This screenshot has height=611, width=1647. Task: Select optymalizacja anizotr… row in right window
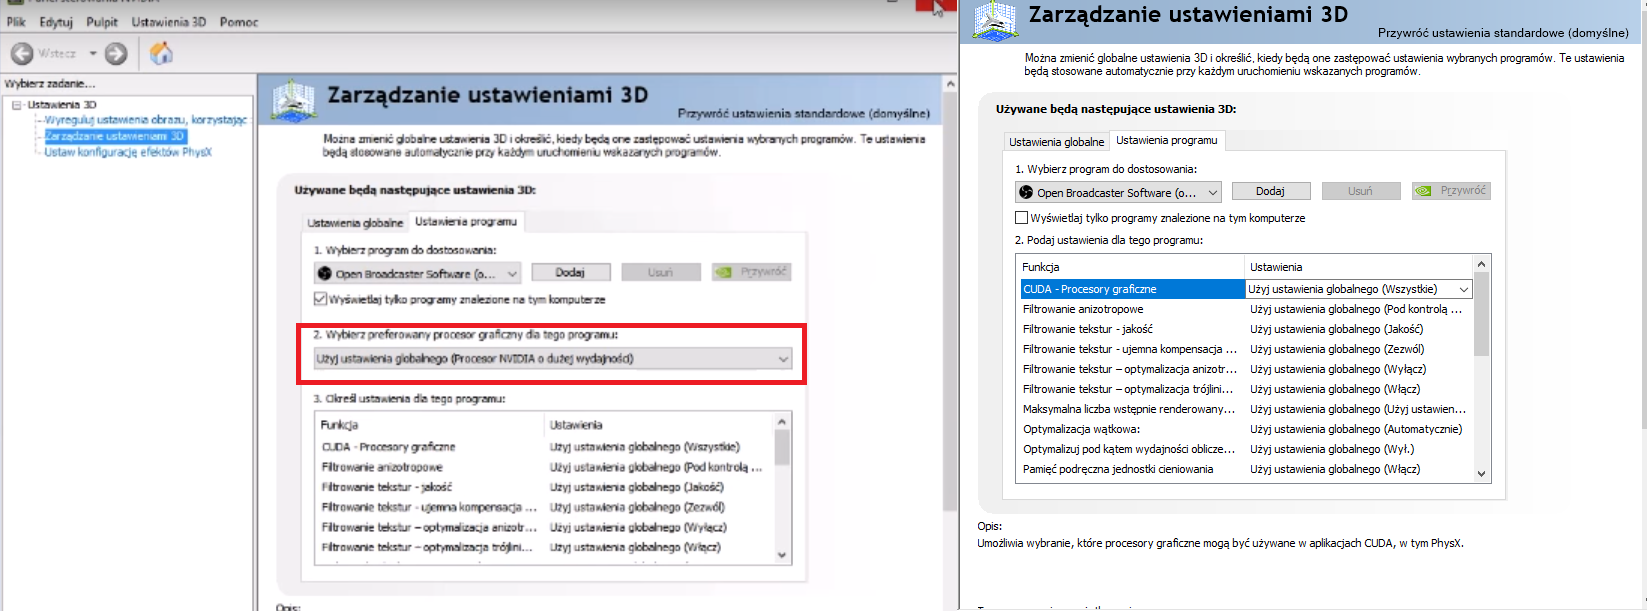tap(1246, 369)
